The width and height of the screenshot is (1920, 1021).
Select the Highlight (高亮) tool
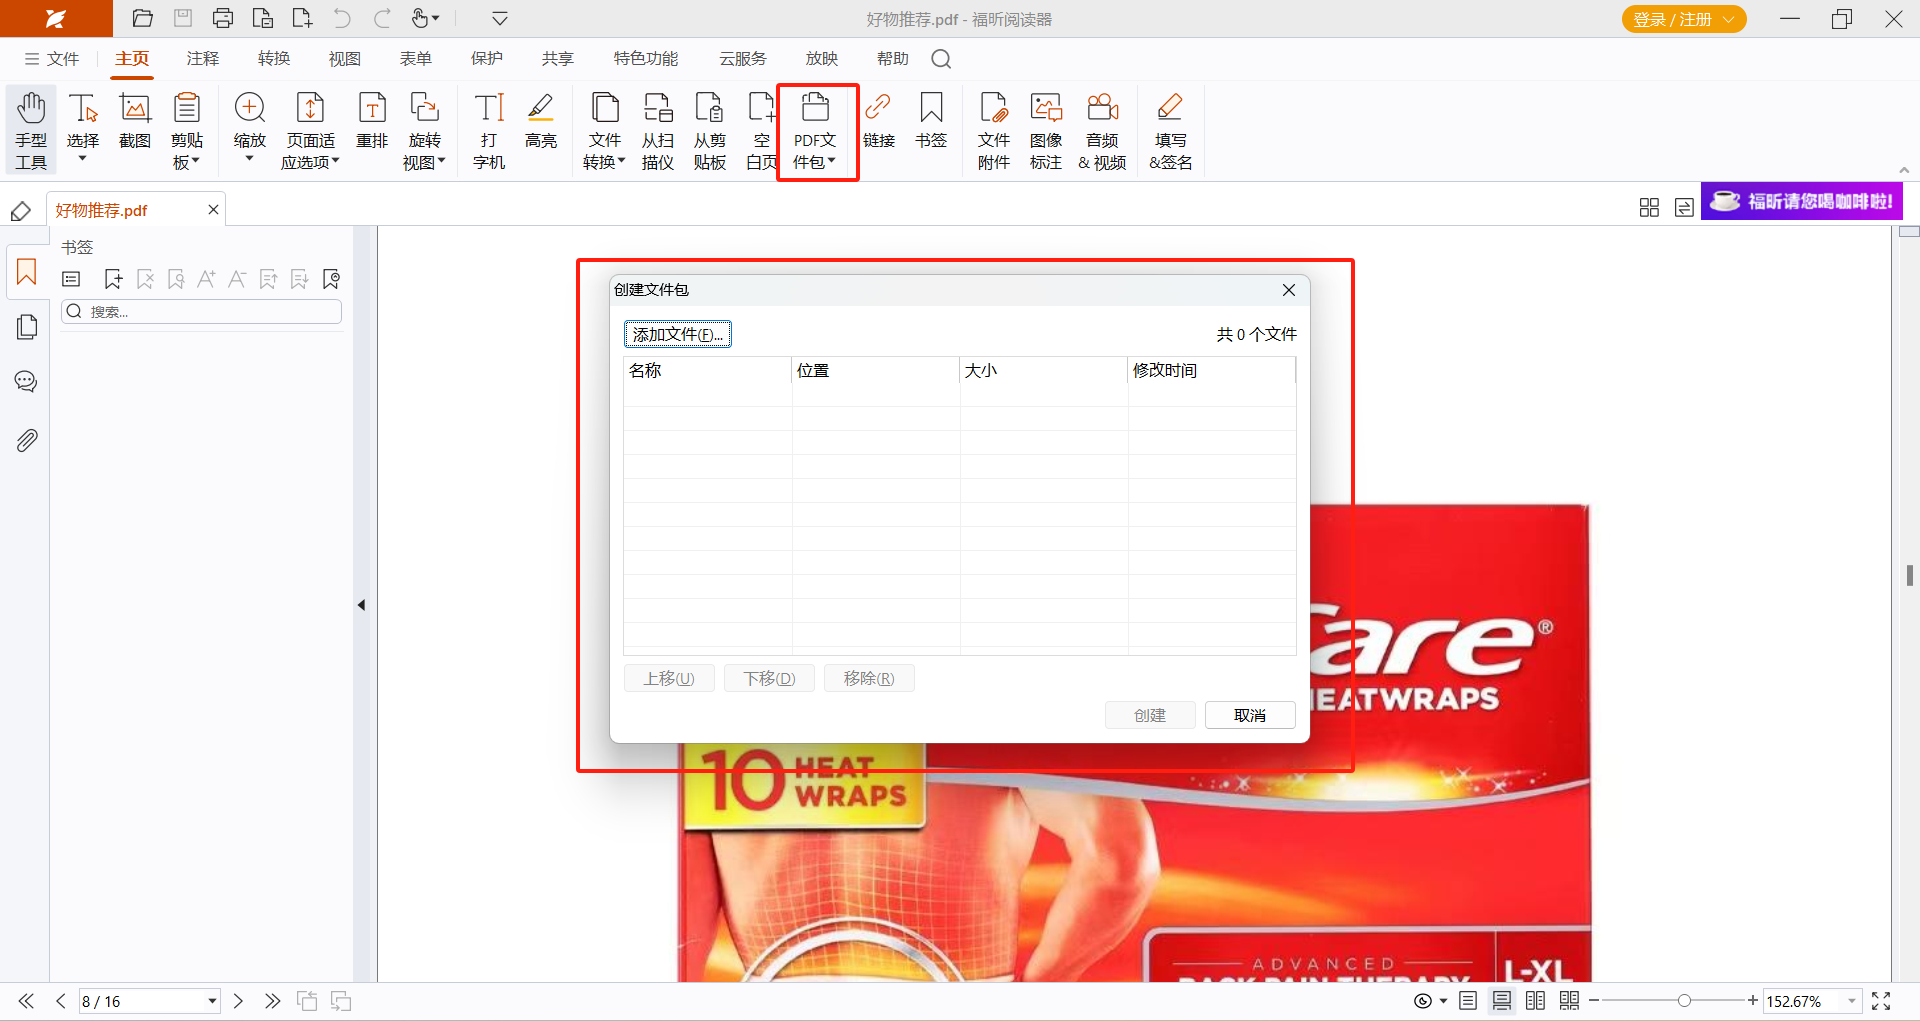pyautogui.click(x=541, y=121)
